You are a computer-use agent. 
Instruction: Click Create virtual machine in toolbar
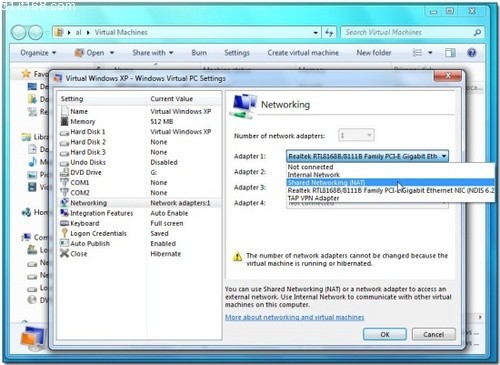coord(303,53)
